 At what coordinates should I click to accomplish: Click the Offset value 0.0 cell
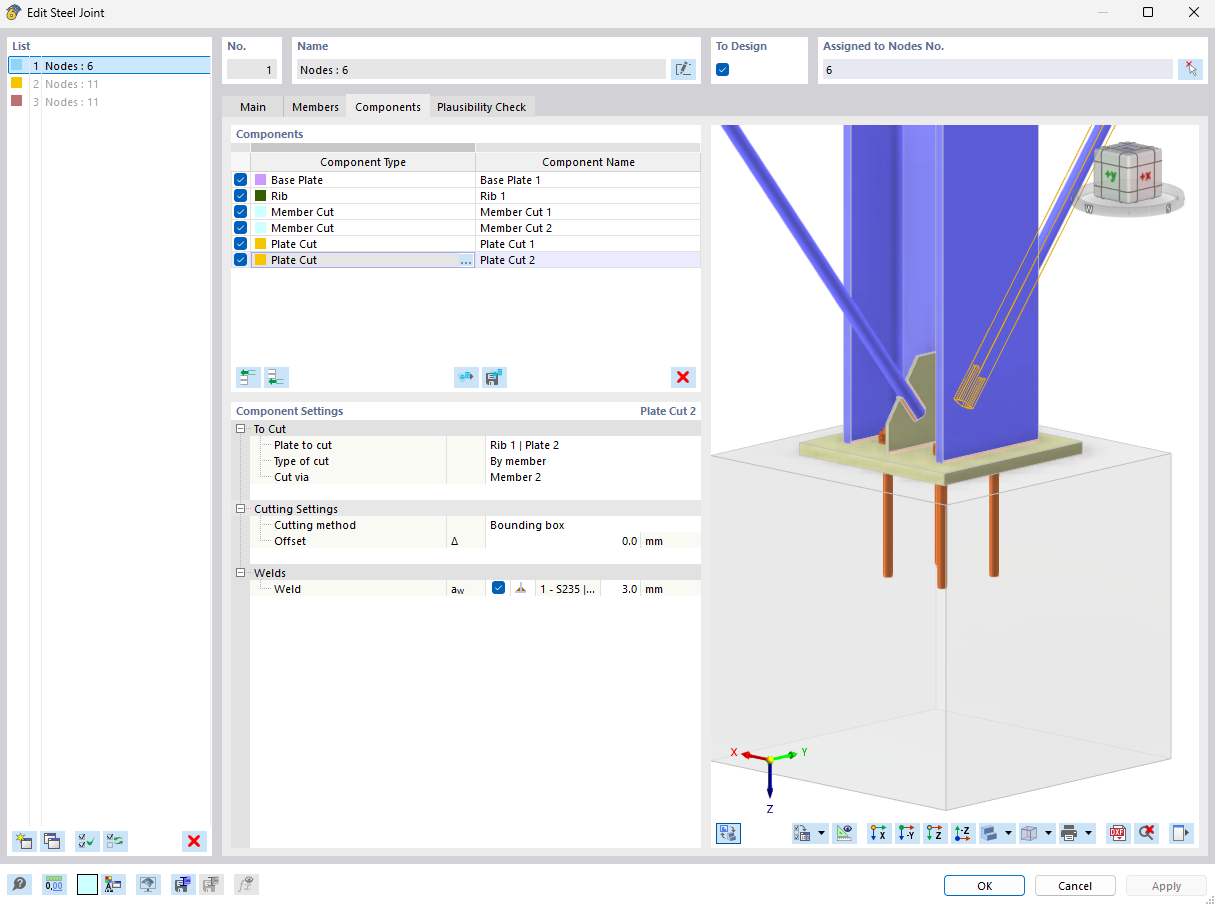[x=563, y=541]
